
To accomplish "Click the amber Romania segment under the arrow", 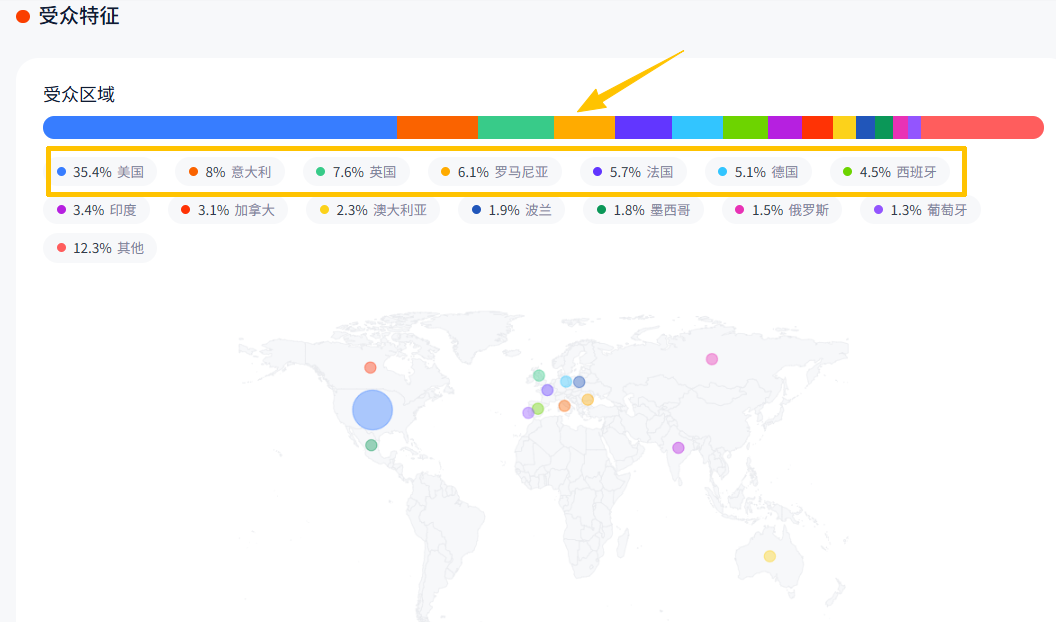I will pos(584,127).
